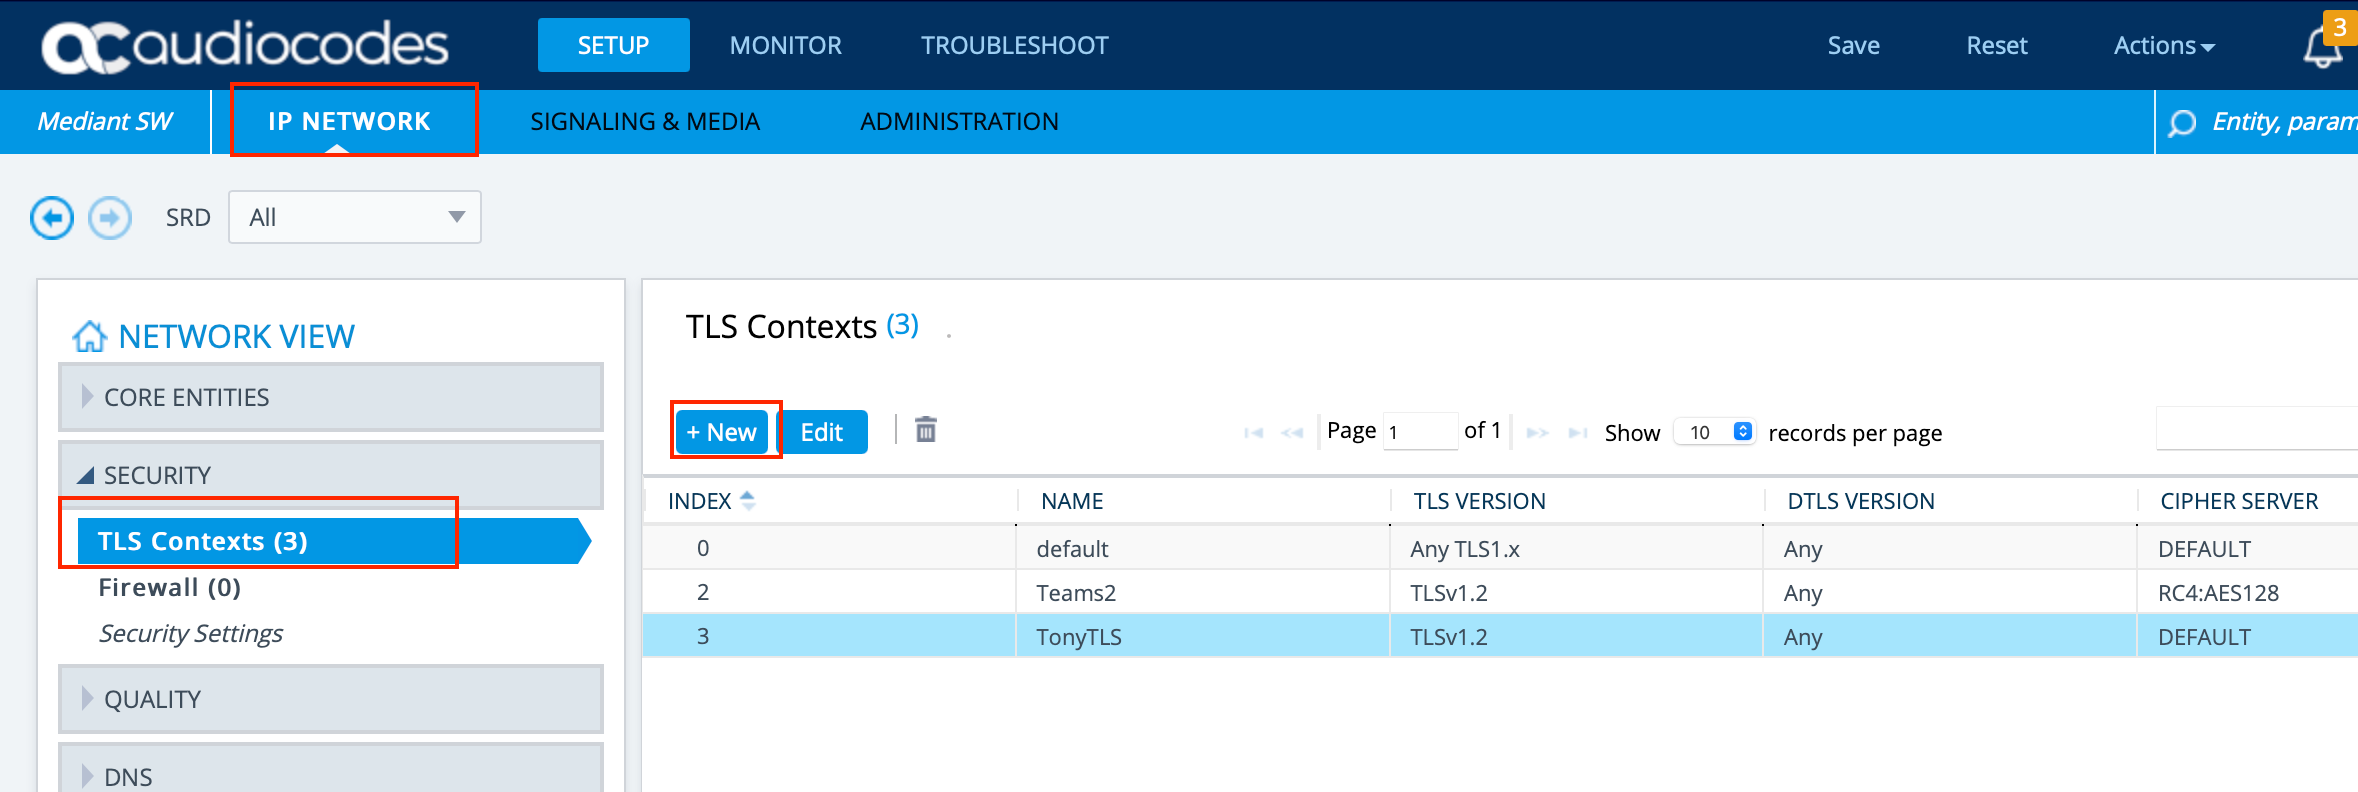Go to next page icon
The width and height of the screenshot is (2358, 792).
coord(1538,433)
